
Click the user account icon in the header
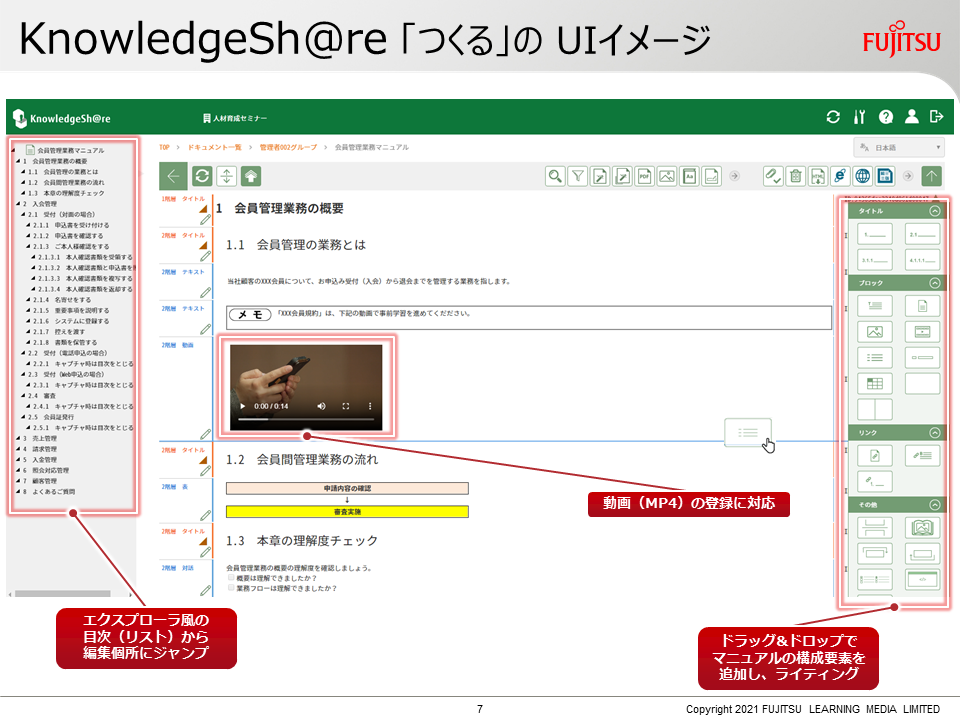click(912, 117)
